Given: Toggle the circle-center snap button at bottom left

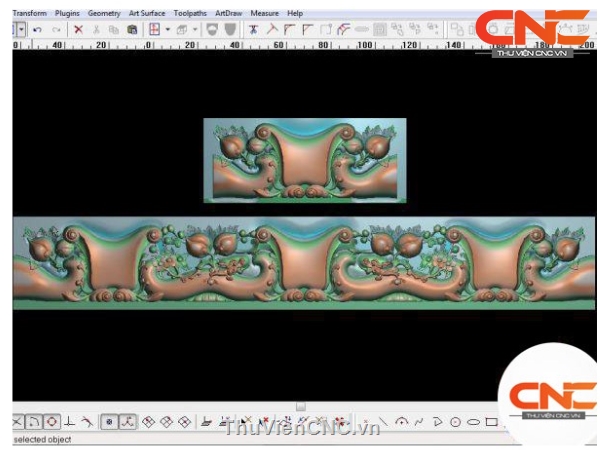Looking at the screenshot, I should pos(52,422).
